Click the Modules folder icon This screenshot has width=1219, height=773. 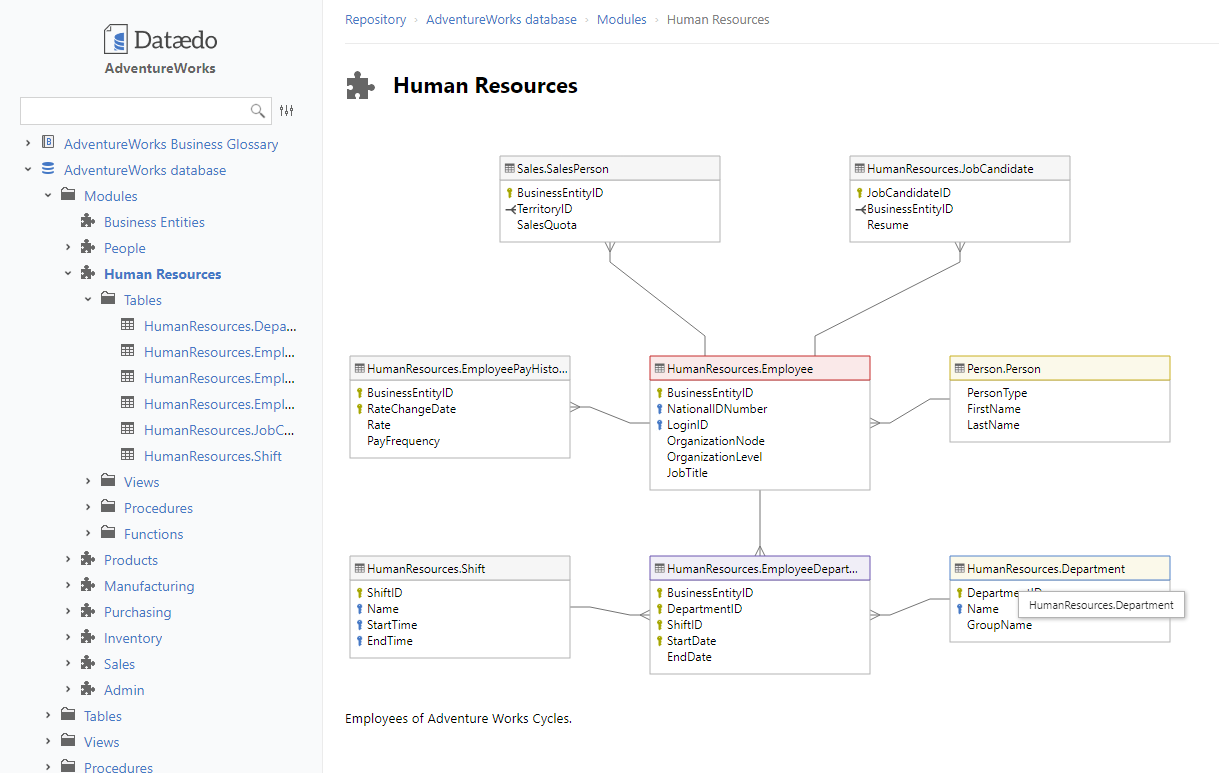(68, 195)
